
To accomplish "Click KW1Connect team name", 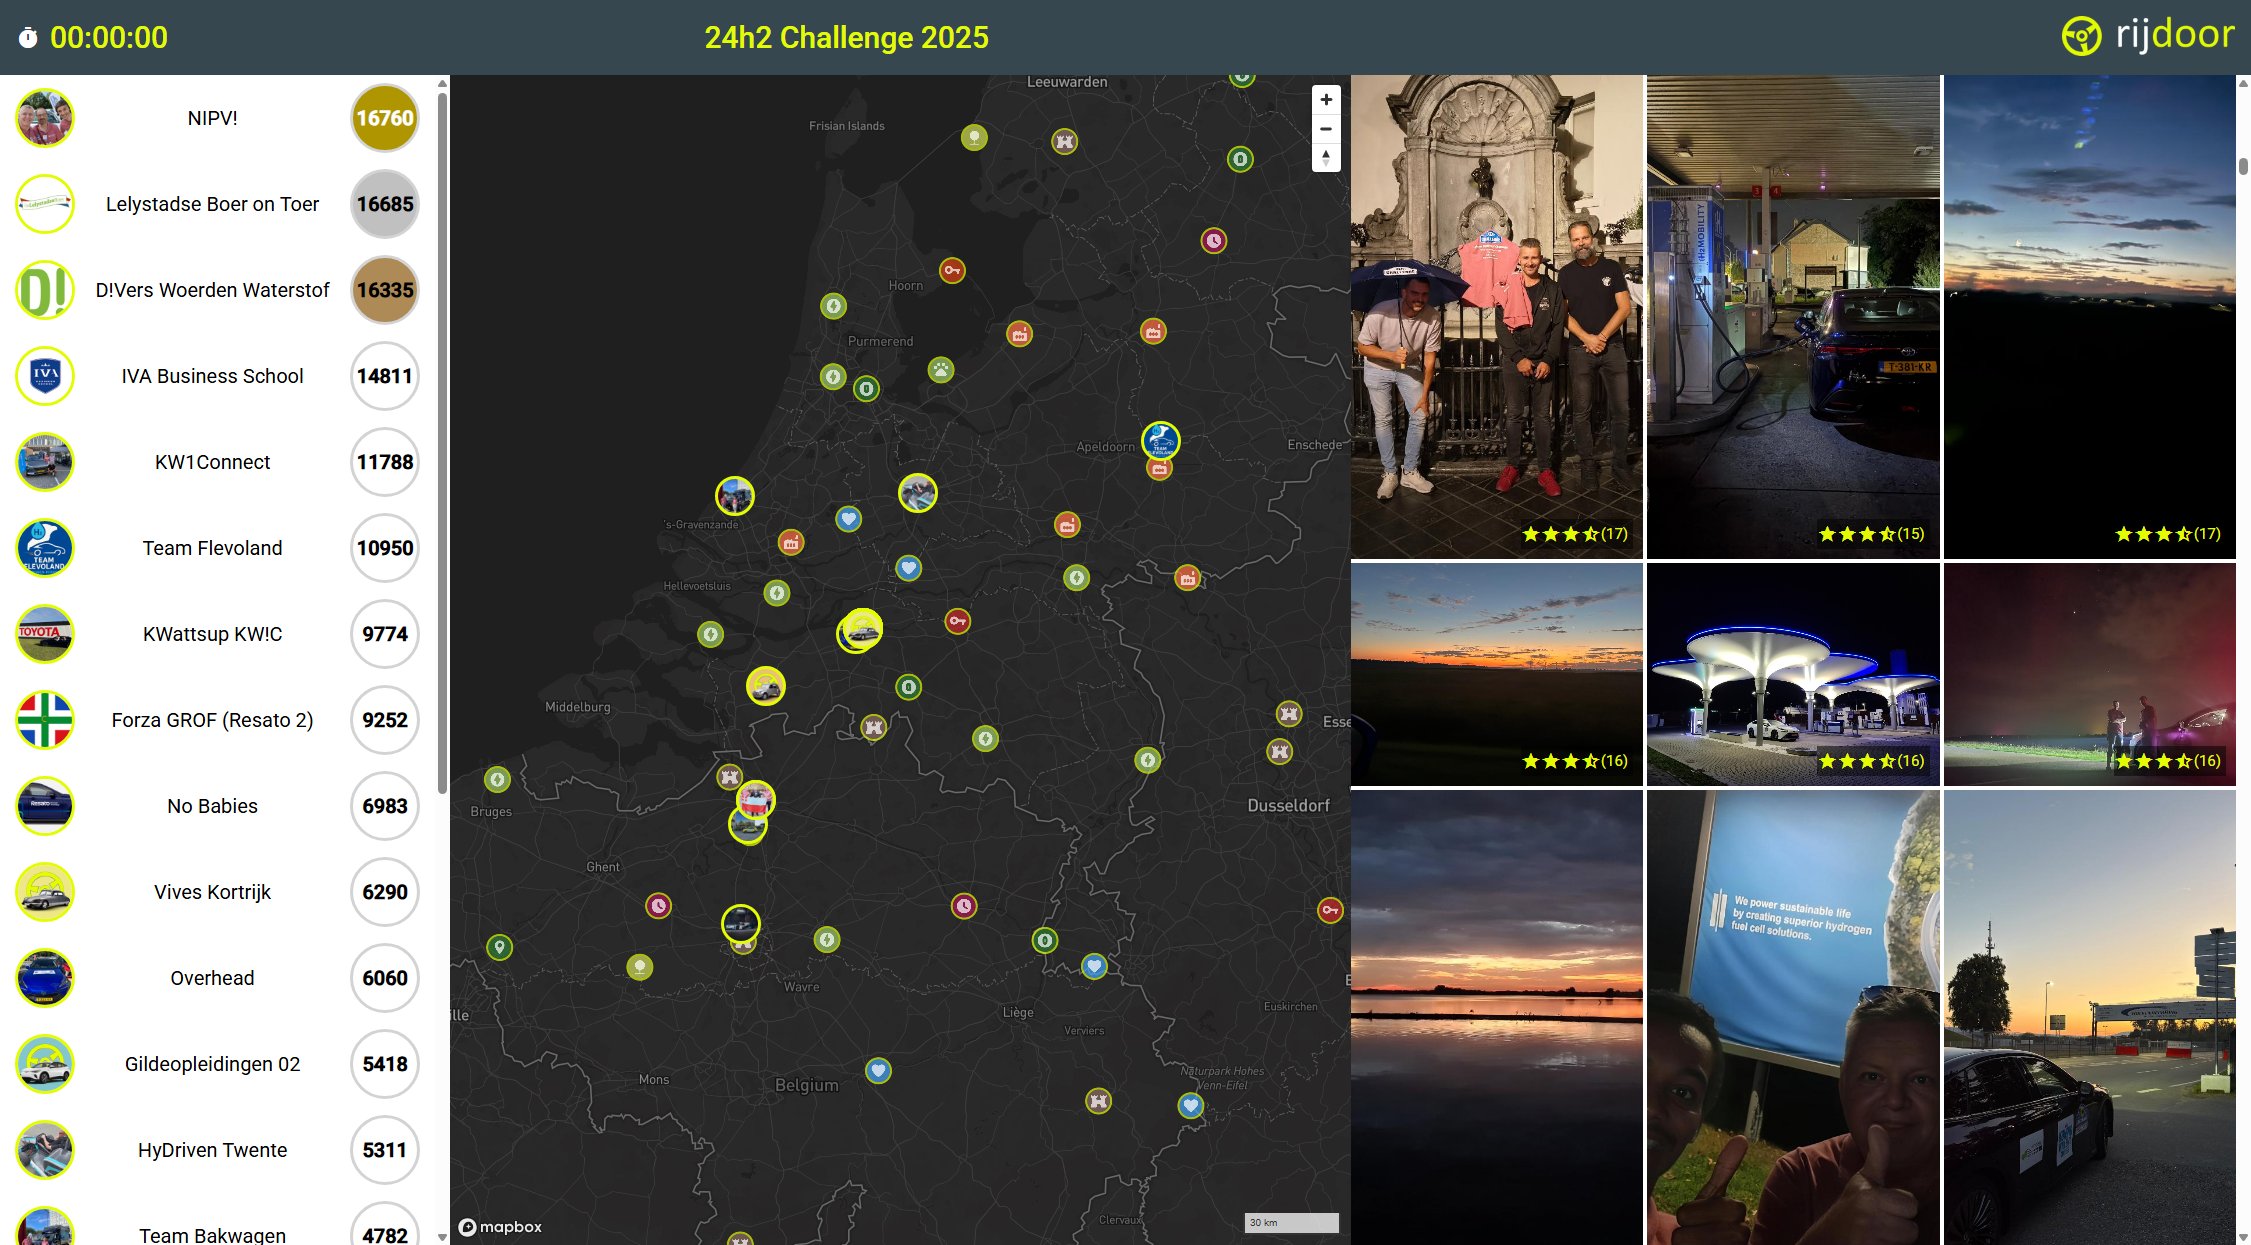I will coord(212,462).
